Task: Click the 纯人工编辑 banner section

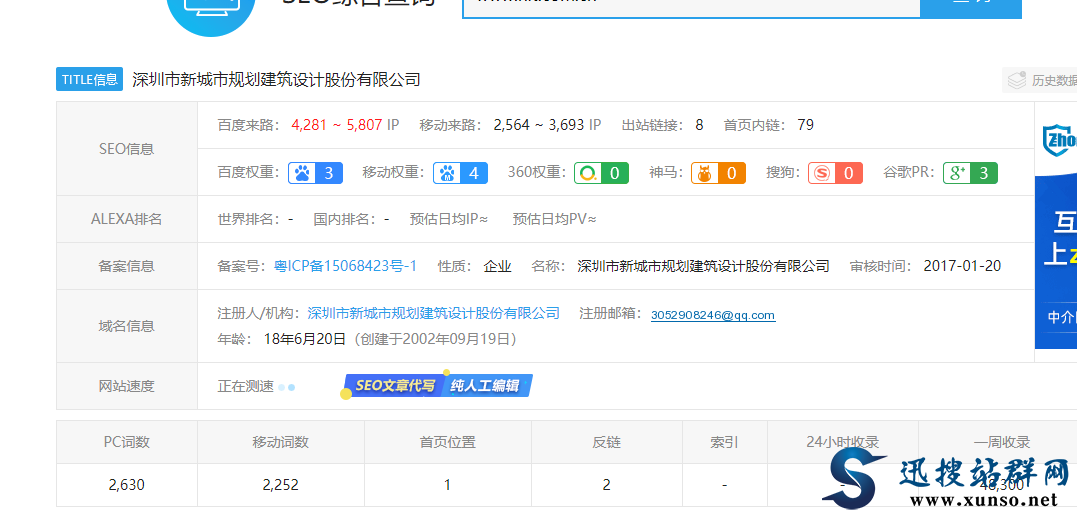Action: (488, 386)
